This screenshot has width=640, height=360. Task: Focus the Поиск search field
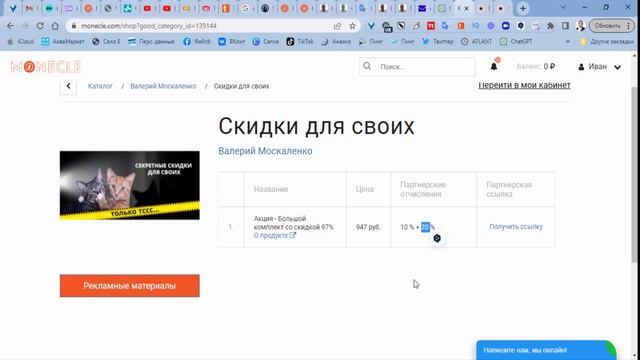(x=417, y=67)
